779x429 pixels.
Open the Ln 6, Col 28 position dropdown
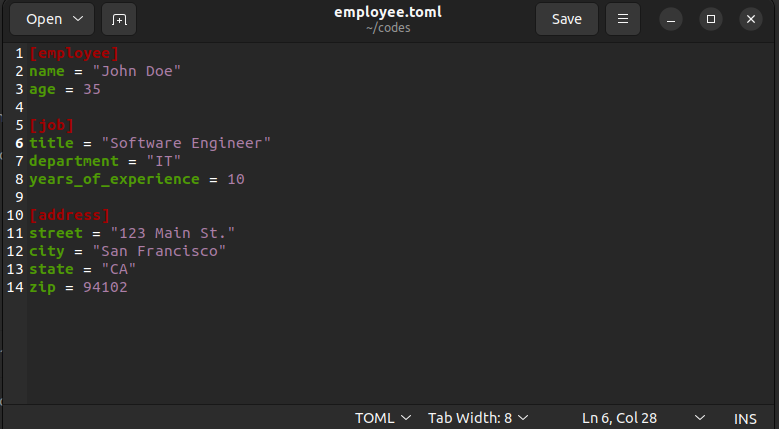[x=643, y=418]
